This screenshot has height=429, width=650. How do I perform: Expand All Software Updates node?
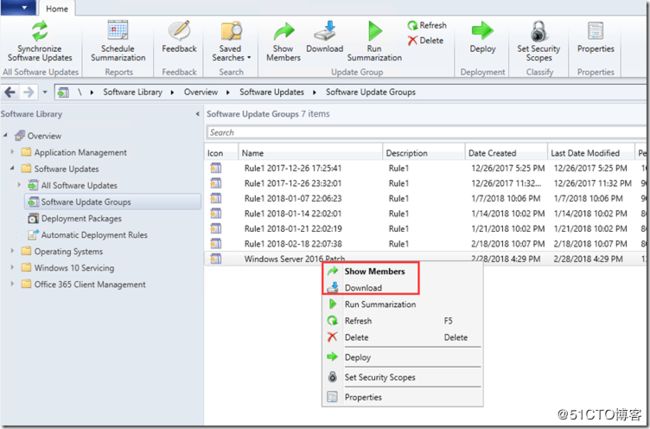click(x=19, y=185)
